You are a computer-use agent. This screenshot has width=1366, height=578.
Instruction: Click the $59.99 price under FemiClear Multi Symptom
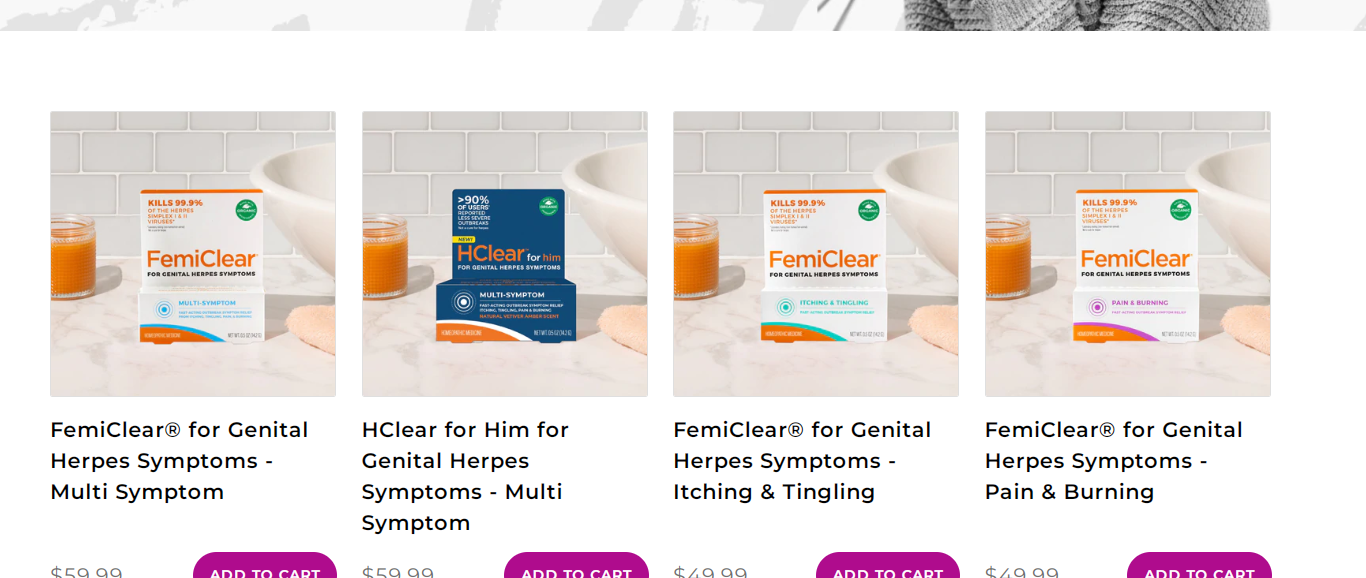click(87, 572)
